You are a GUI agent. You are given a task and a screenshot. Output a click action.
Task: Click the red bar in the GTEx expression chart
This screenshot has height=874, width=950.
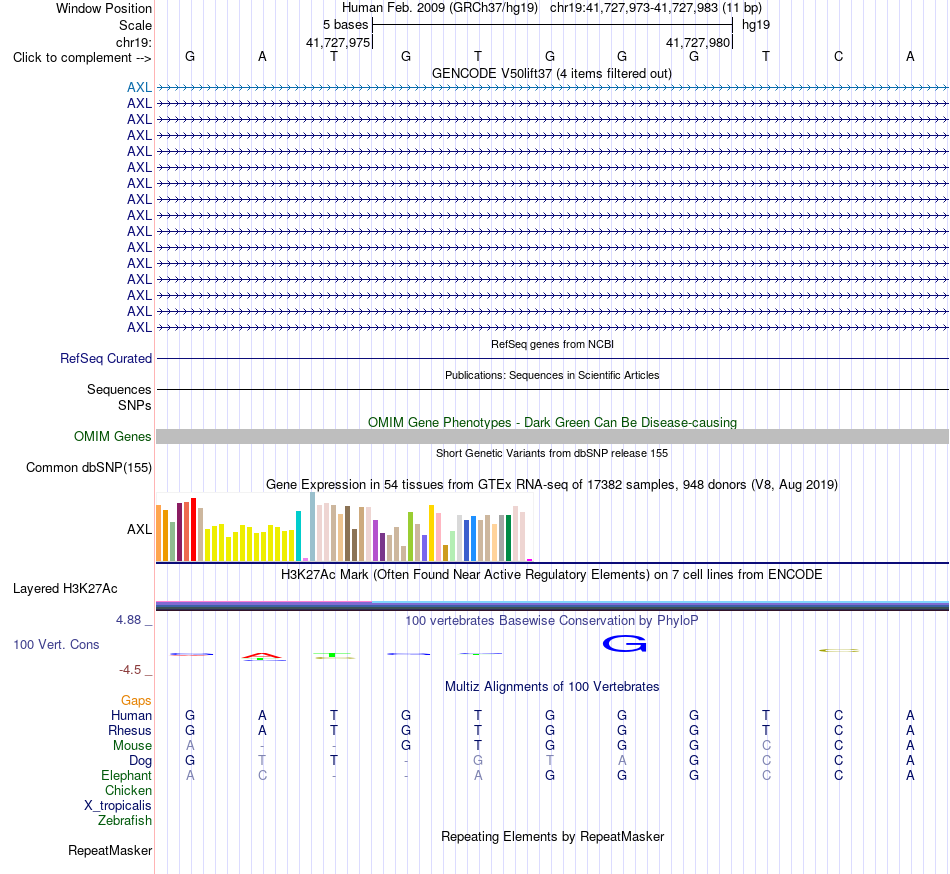click(x=194, y=529)
